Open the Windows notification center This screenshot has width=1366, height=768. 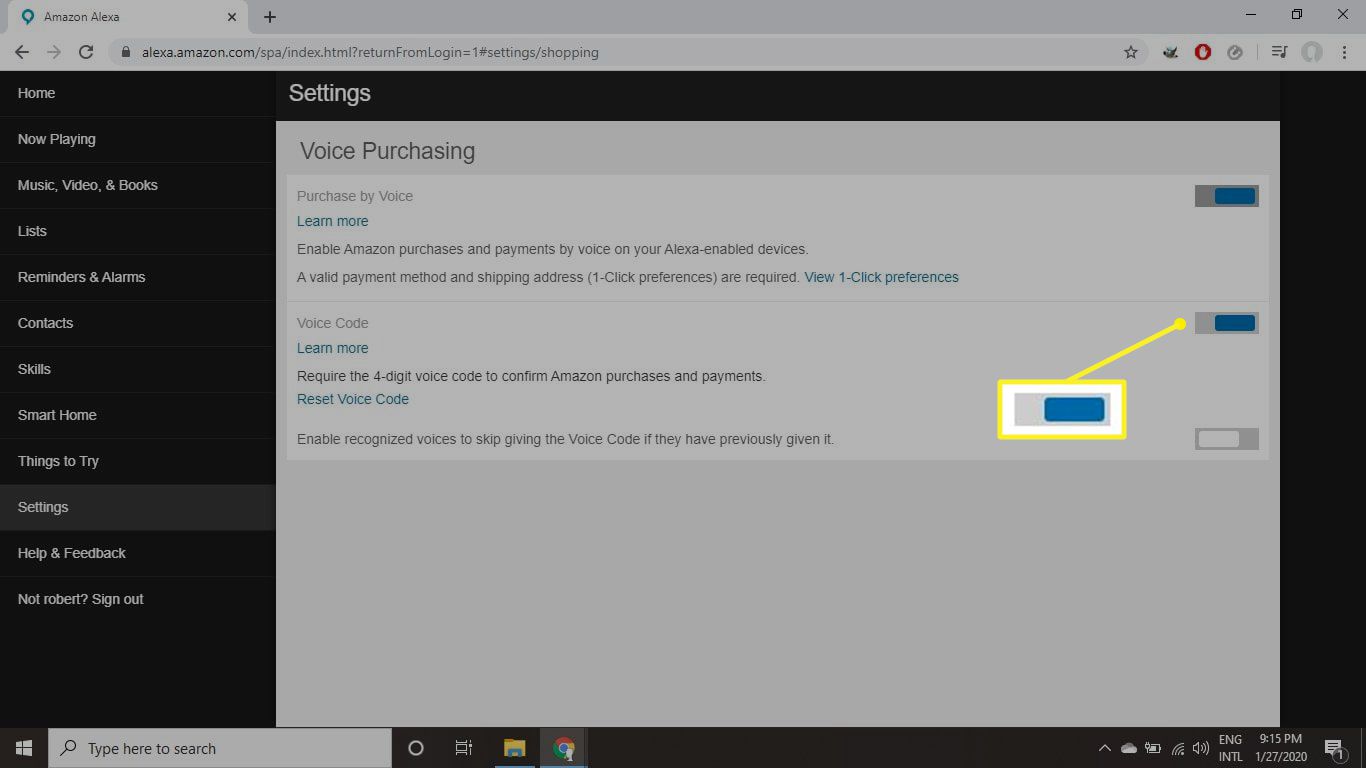[1333, 748]
